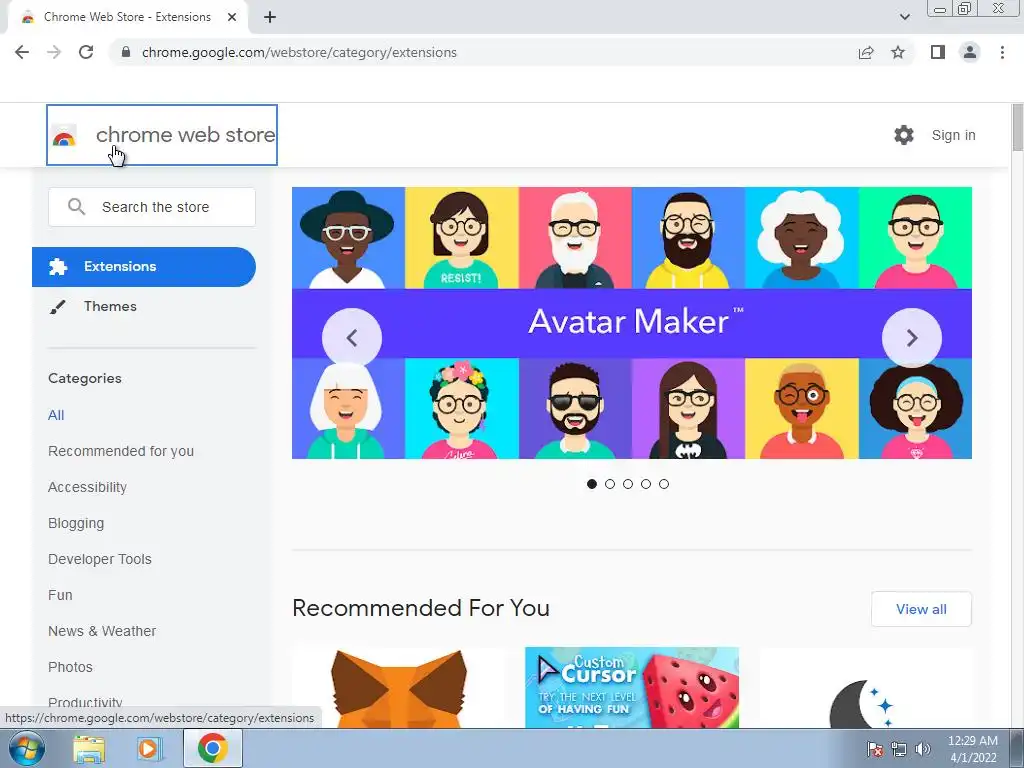Open the volume speaker tray icon
This screenshot has width=1024, height=768.
pos(922,749)
